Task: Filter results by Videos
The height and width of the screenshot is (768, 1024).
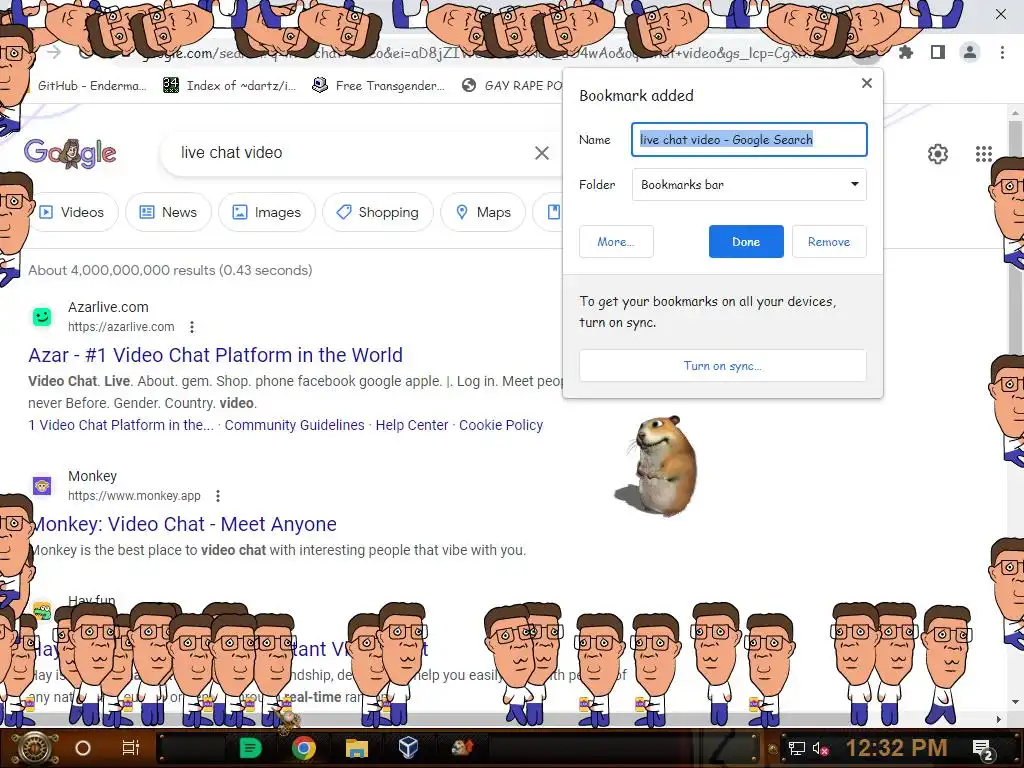Action: click(72, 212)
